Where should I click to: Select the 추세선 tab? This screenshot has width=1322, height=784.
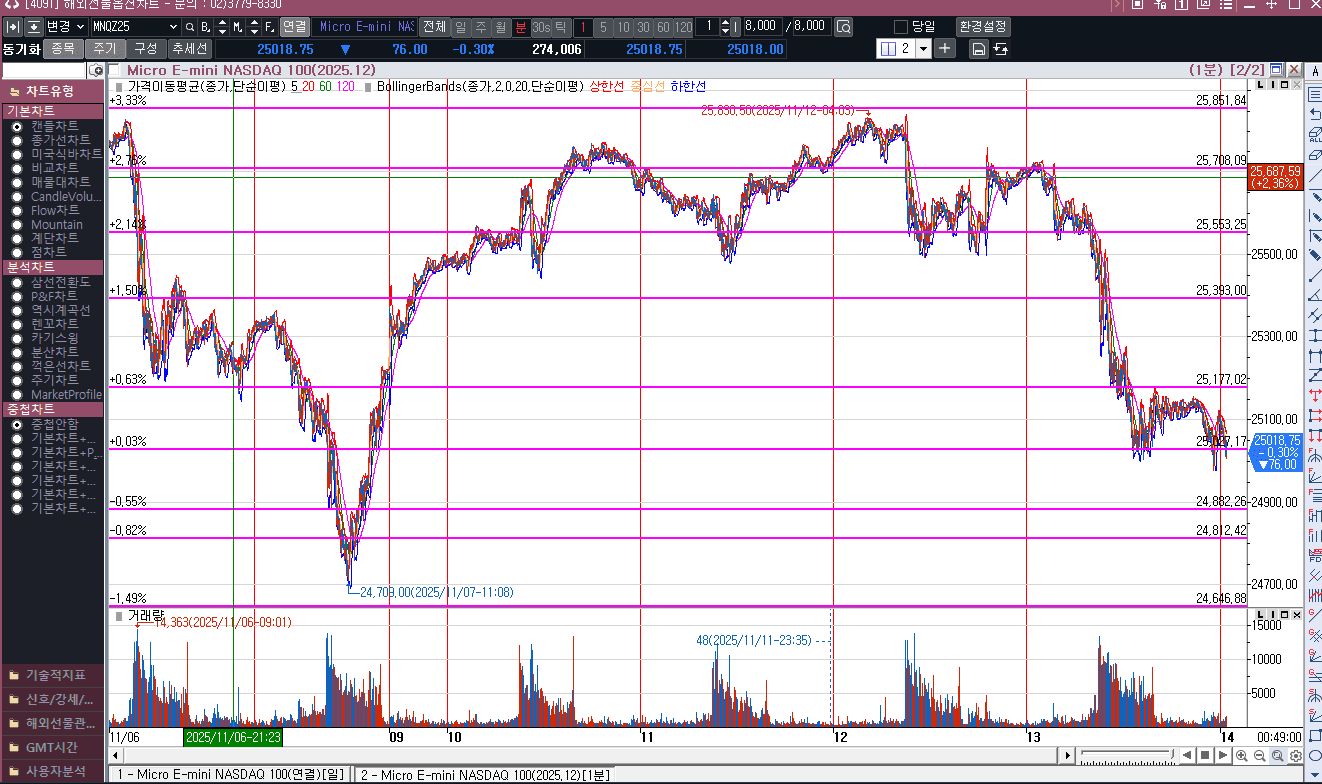pyautogui.click(x=189, y=48)
